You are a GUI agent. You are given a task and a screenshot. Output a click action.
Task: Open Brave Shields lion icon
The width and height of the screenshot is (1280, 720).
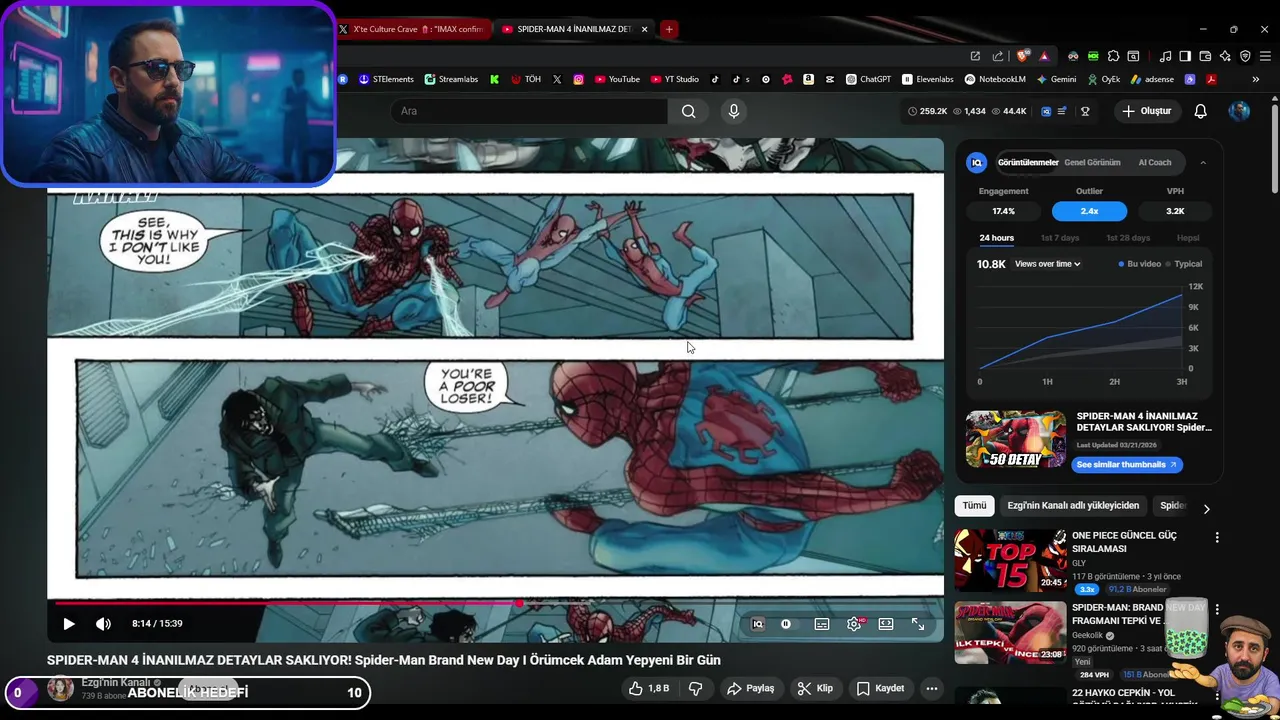pos(1022,56)
